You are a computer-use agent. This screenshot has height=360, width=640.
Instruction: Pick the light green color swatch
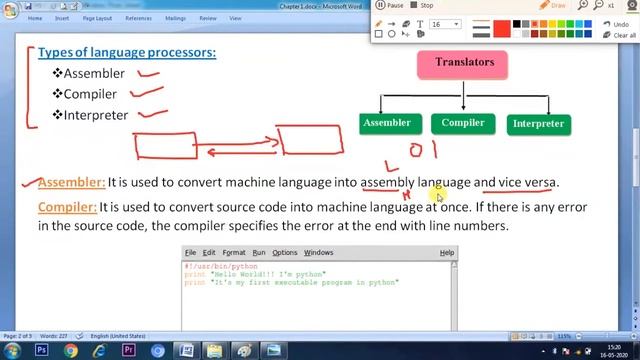561,24
